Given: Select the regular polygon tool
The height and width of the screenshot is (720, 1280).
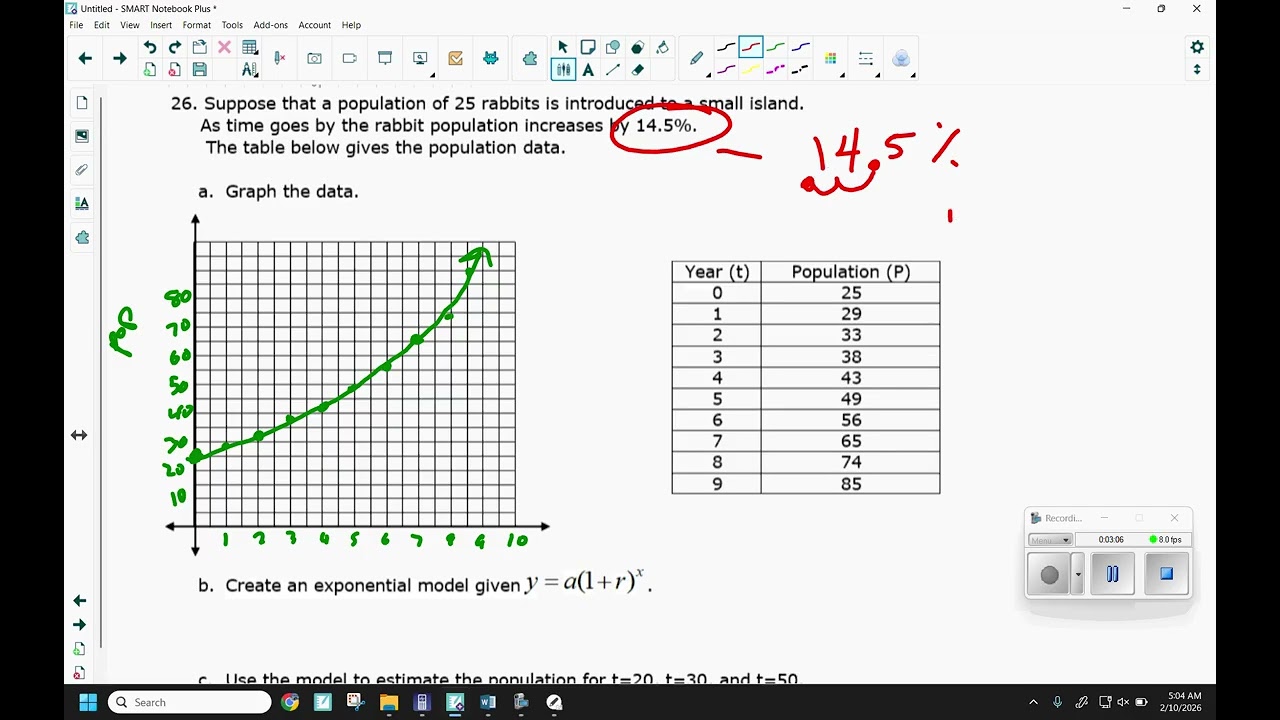Looking at the screenshot, I should (637, 47).
